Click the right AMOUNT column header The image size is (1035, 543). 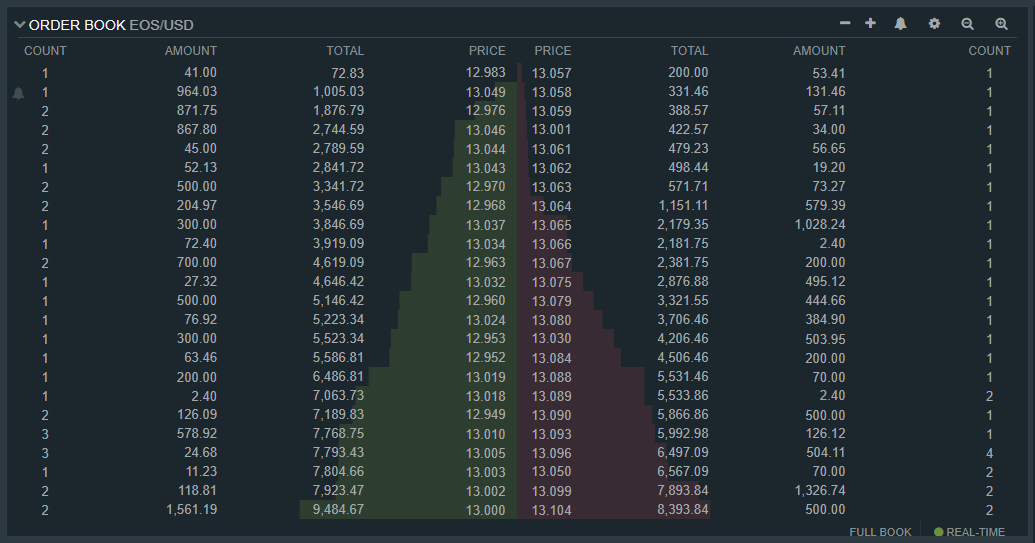(819, 51)
